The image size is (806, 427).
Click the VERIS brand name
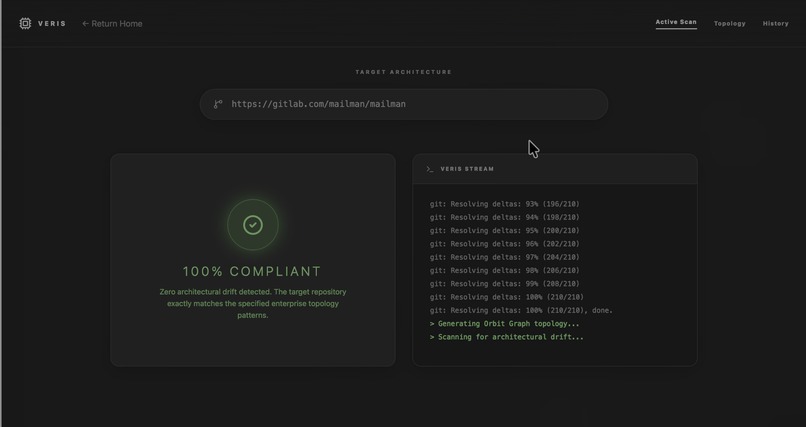(x=52, y=24)
